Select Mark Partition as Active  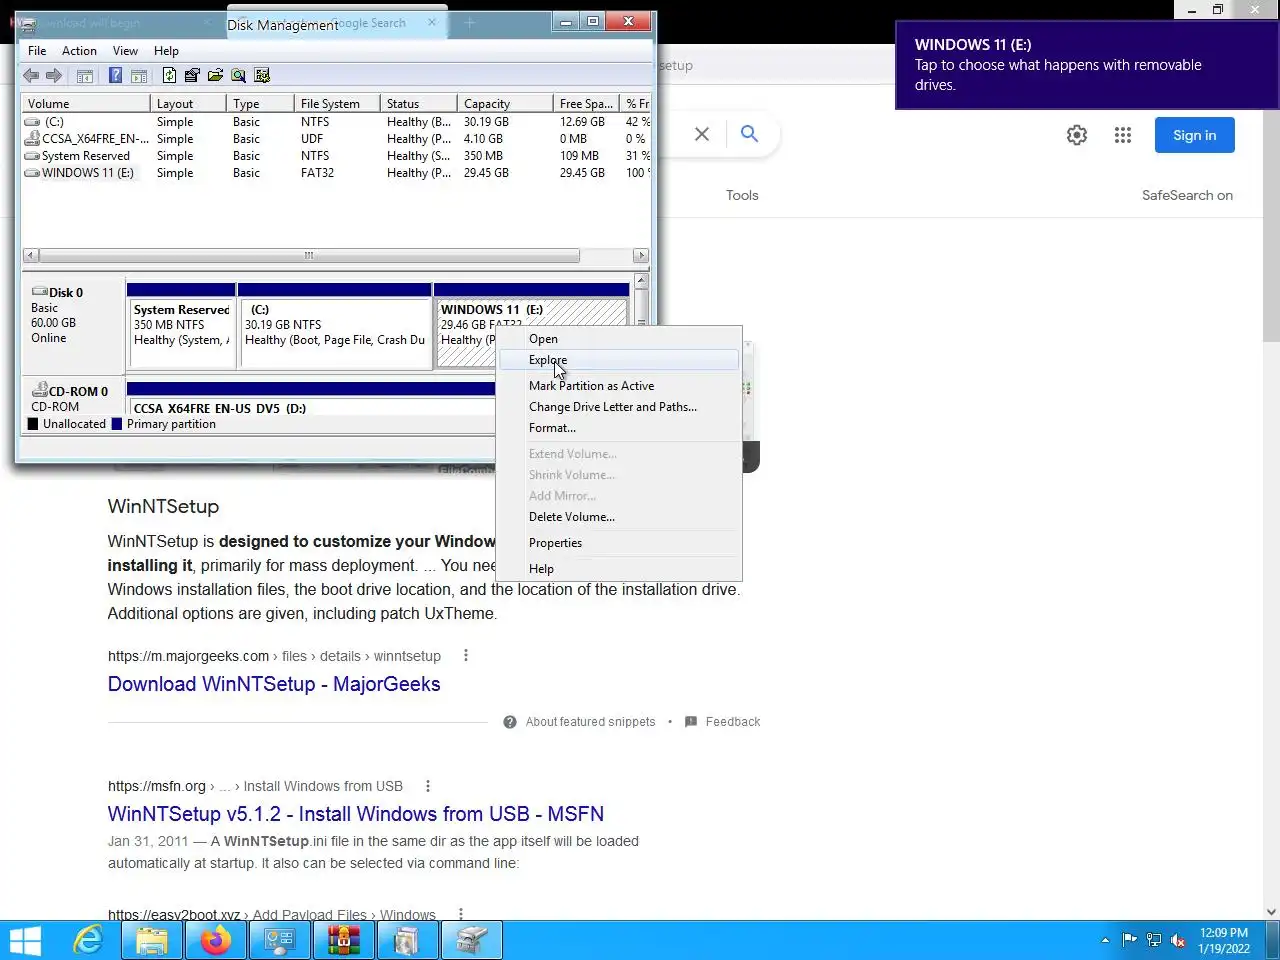click(619, 386)
